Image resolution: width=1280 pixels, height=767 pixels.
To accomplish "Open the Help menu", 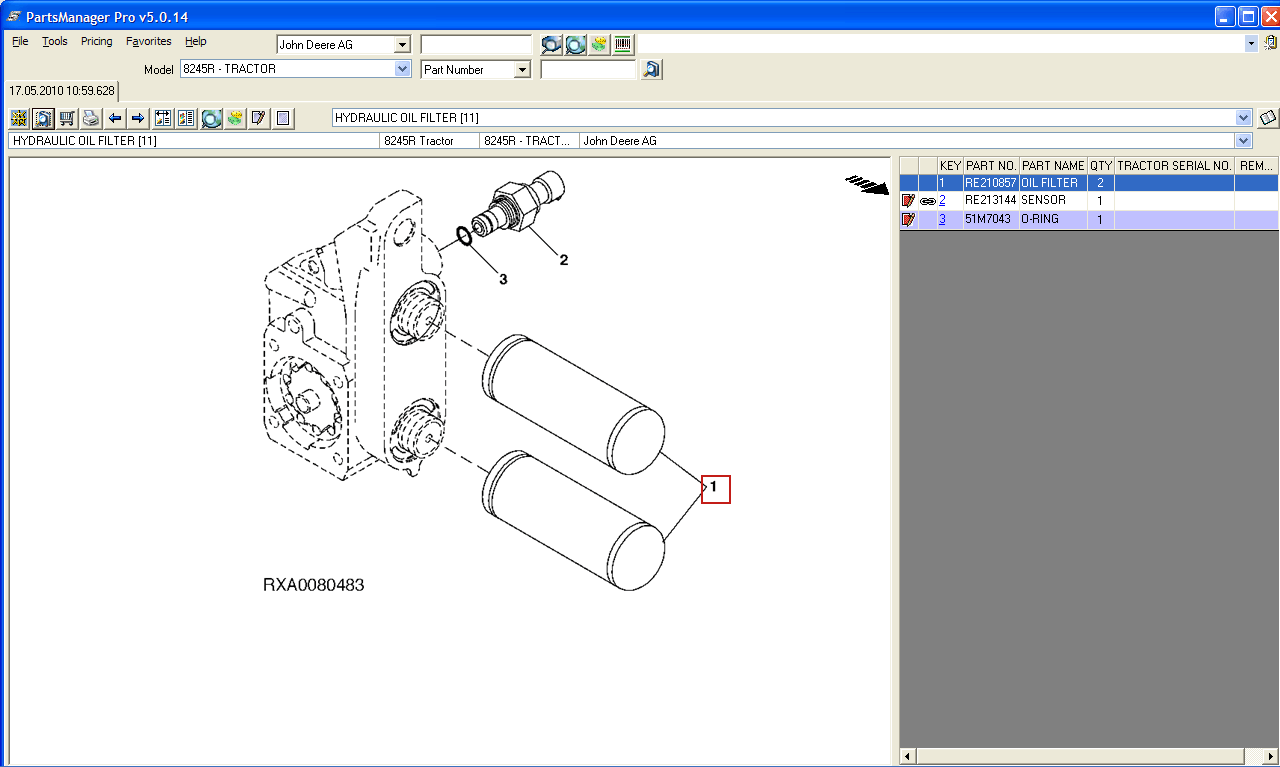I will [x=196, y=41].
